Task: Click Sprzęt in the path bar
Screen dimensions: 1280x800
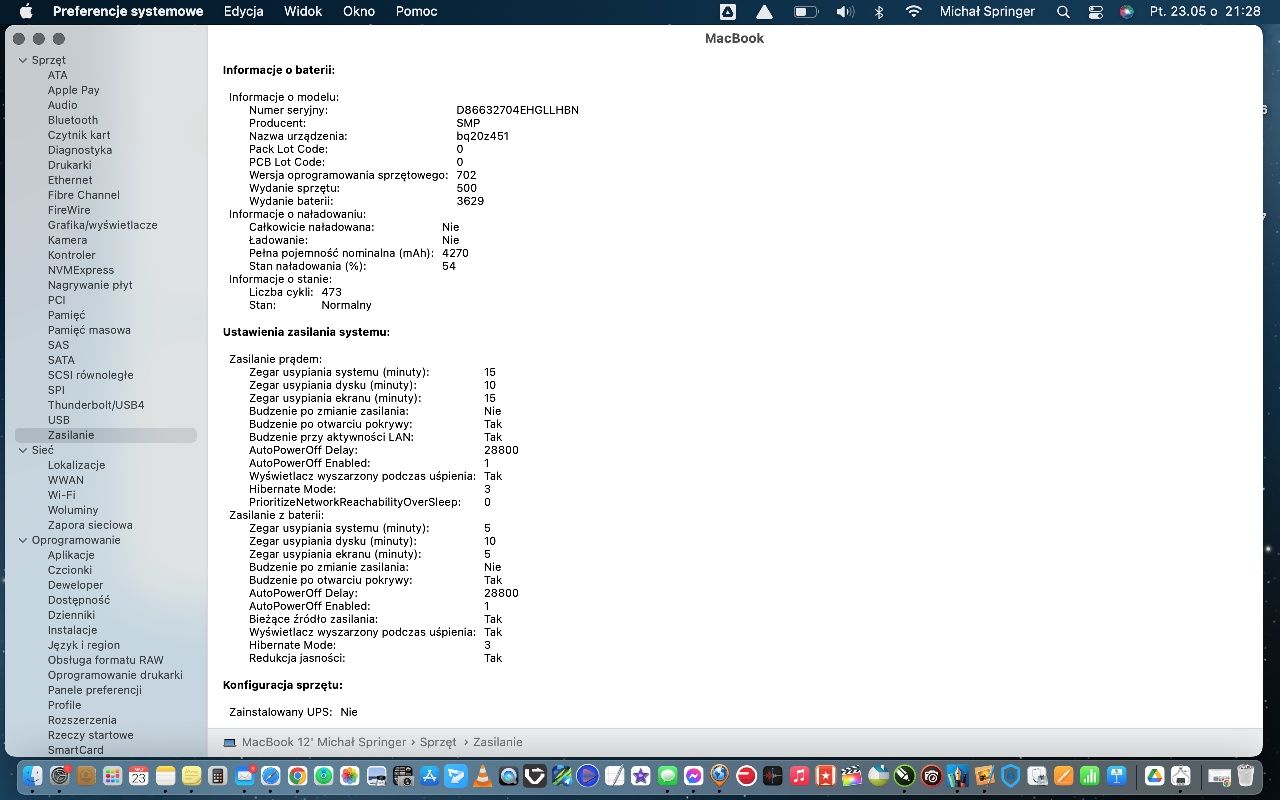Action: (438, 742)
